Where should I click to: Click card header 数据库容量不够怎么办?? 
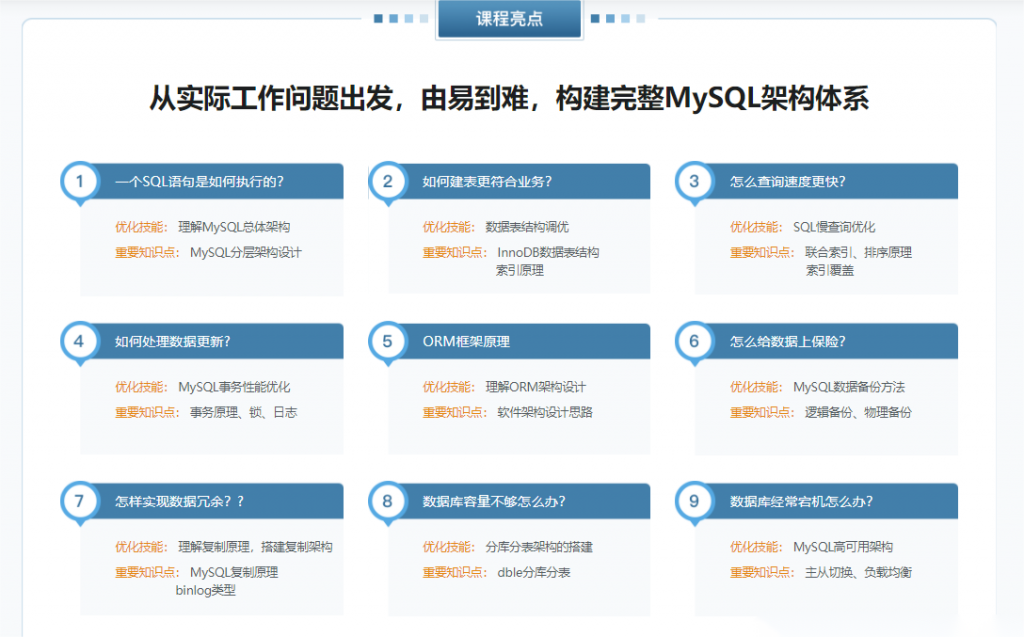pyautogui.click(x=519, y=501)
